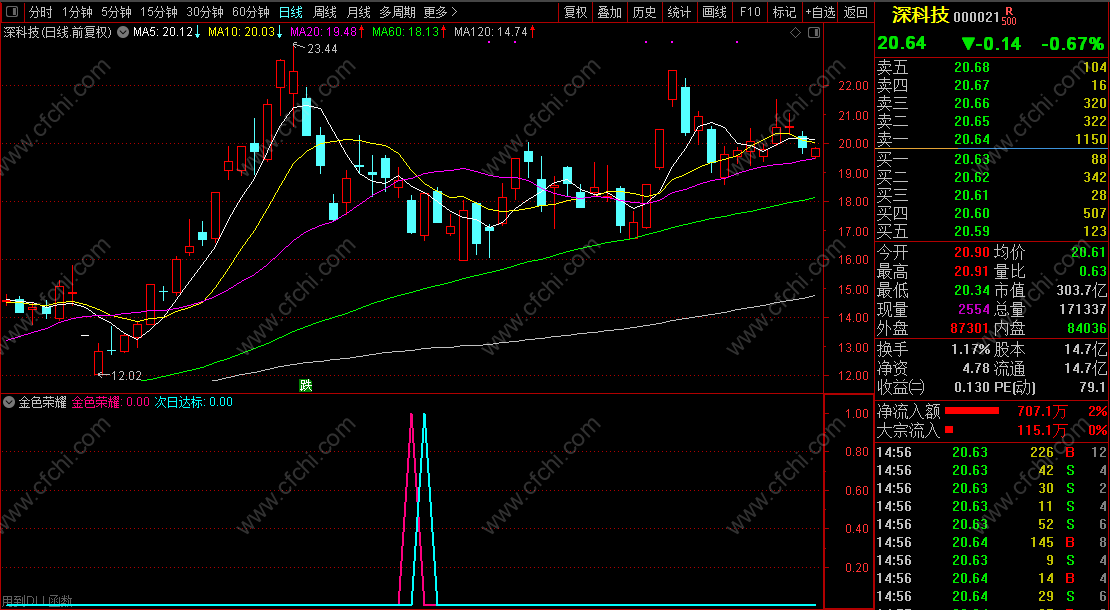Select the MA10: 20.03 label
This screenshot has height=610, width=1110.
coord(241,32)
